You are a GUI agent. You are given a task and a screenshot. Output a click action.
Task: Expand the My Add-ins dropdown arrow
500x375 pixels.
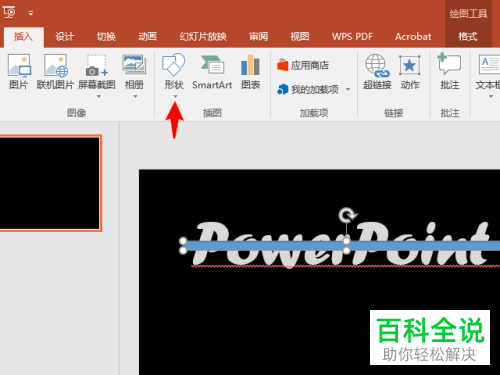(x=348, y=89)
